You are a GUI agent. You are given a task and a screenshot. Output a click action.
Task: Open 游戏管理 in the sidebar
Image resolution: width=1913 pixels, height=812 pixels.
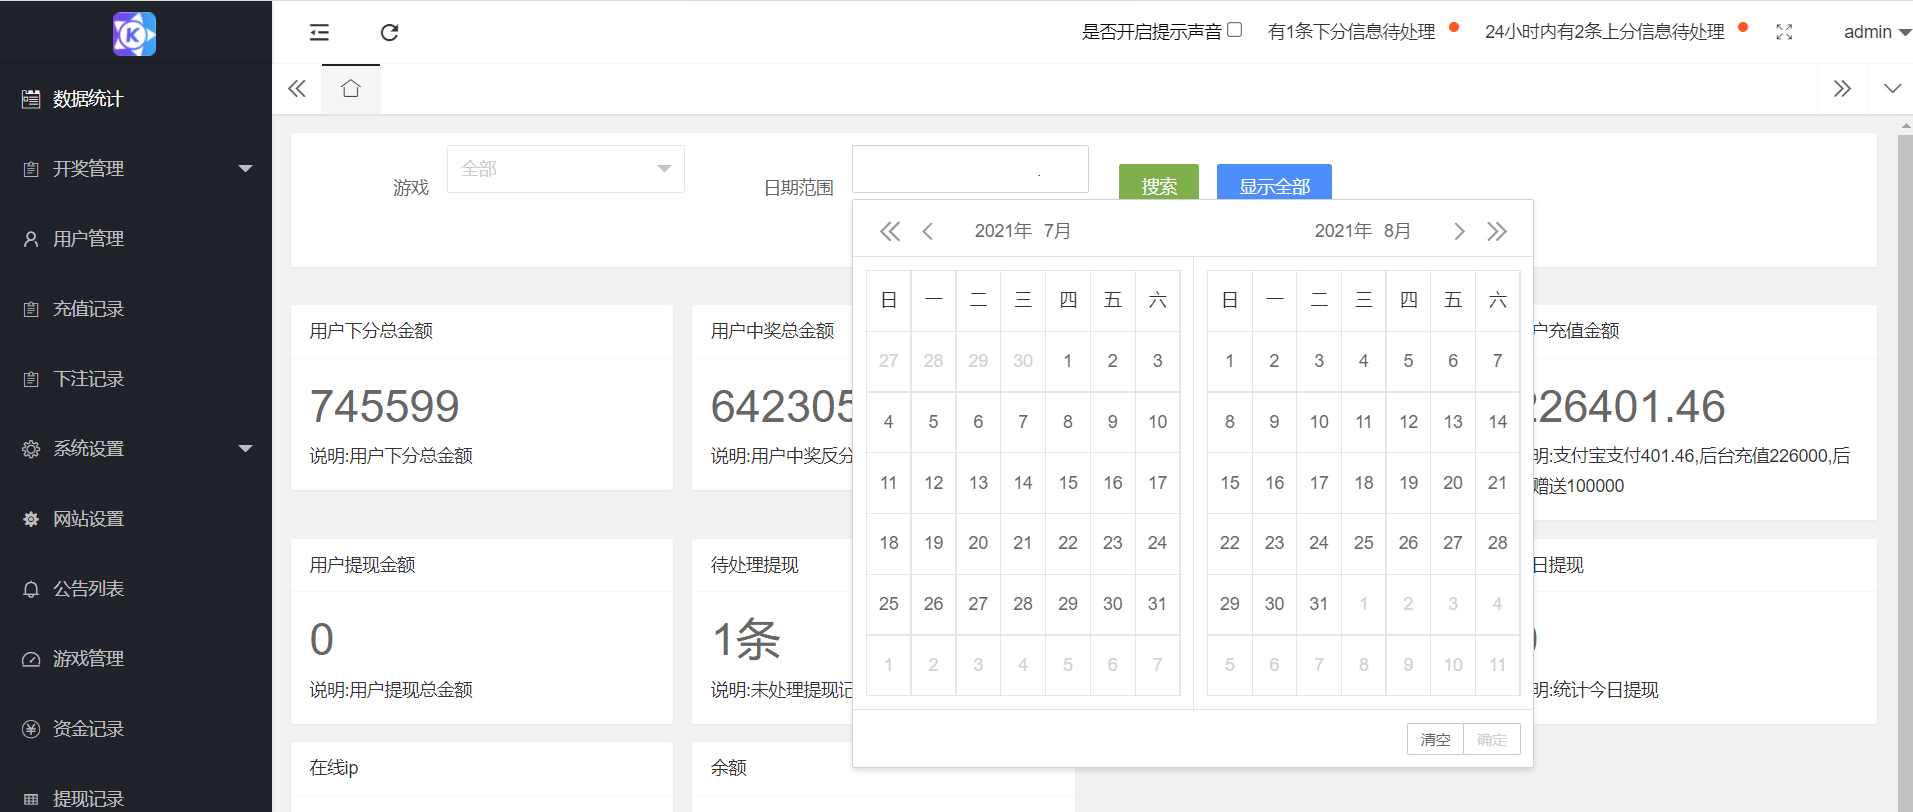[x=136, y=659]
